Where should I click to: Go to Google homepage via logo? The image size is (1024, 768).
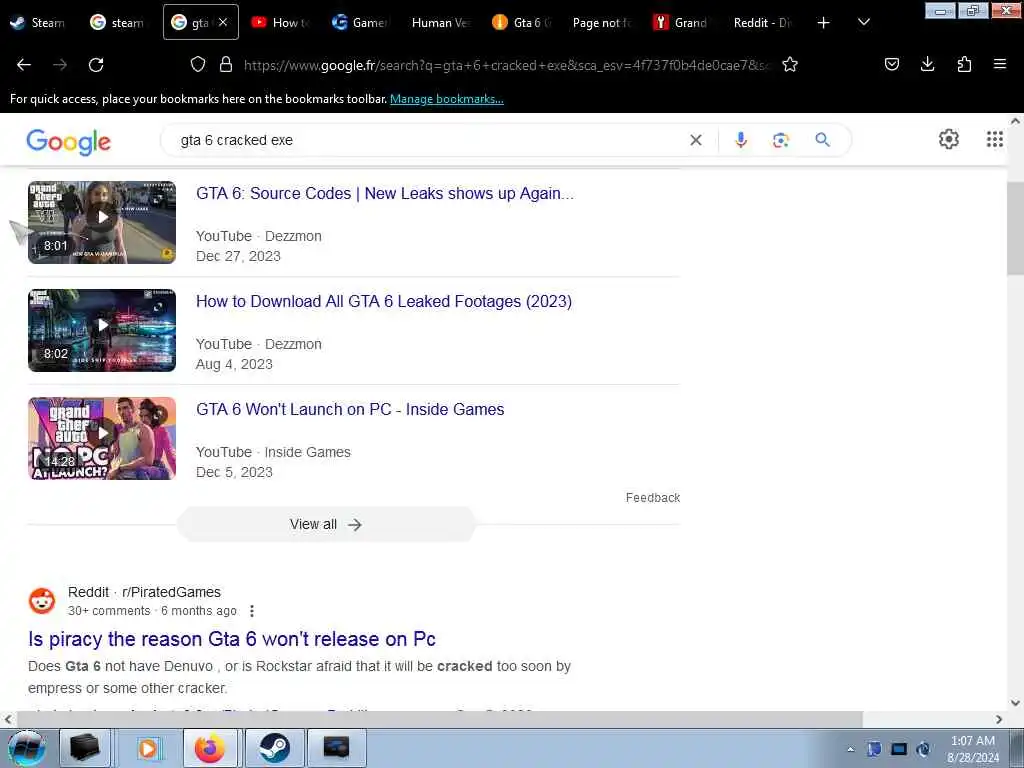(69, 142)
